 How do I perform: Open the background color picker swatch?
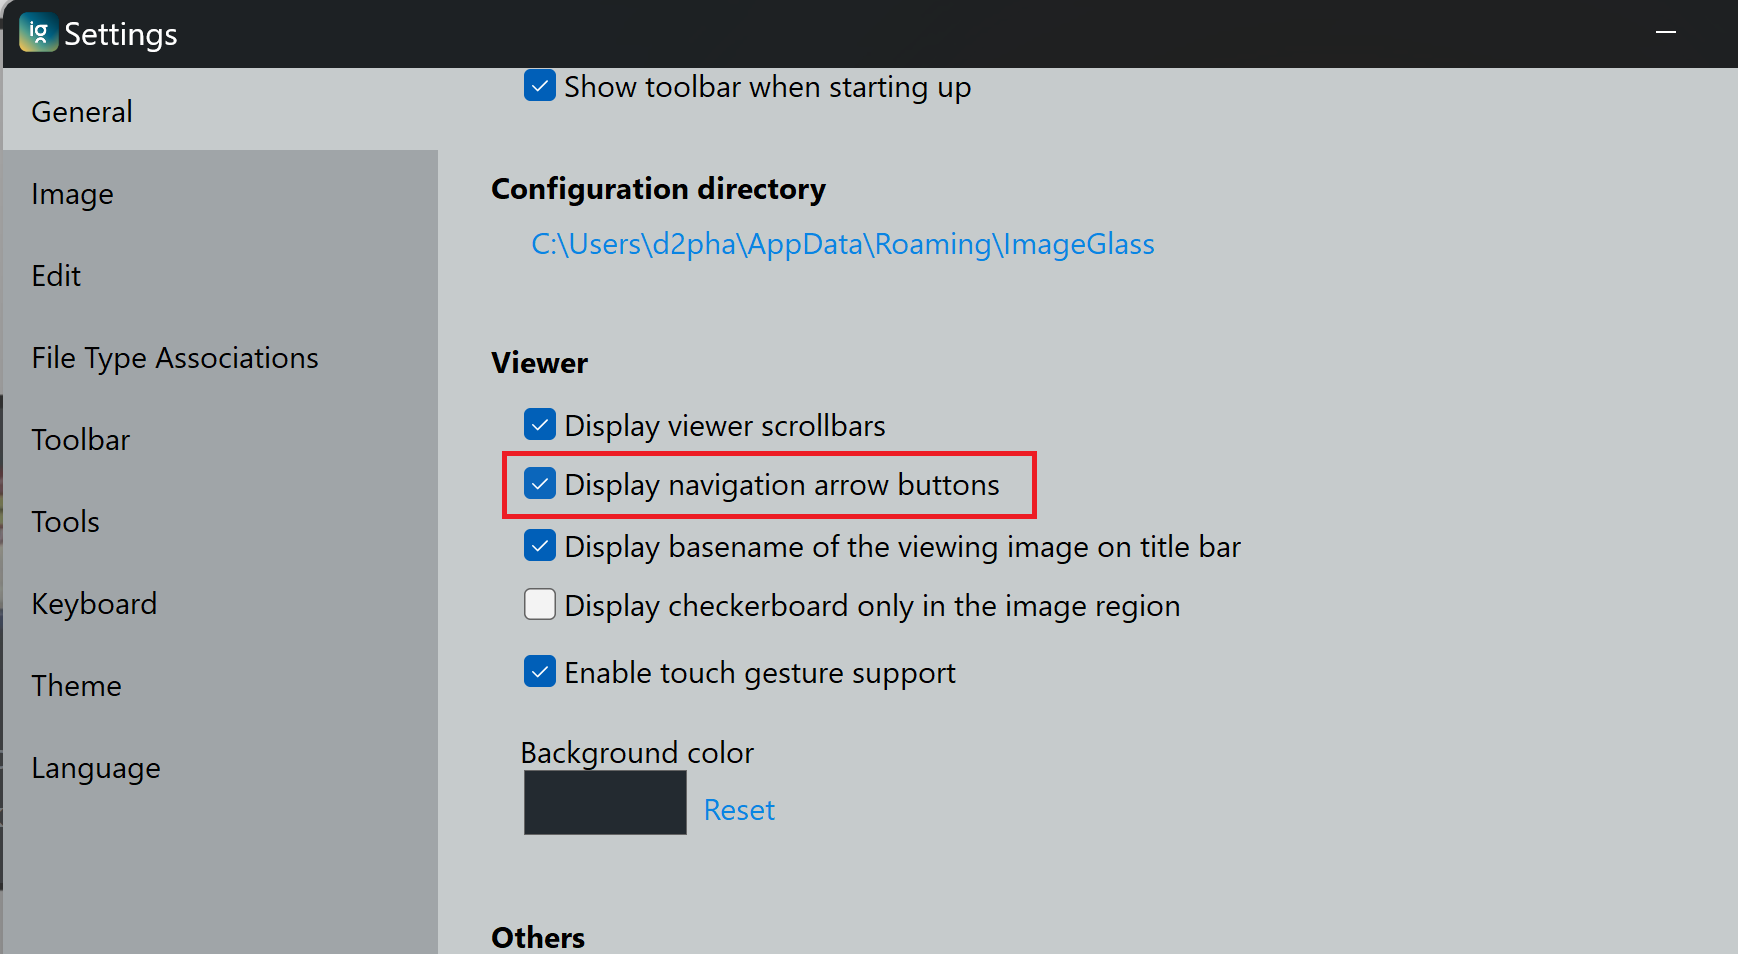click(x=604, y=802)
